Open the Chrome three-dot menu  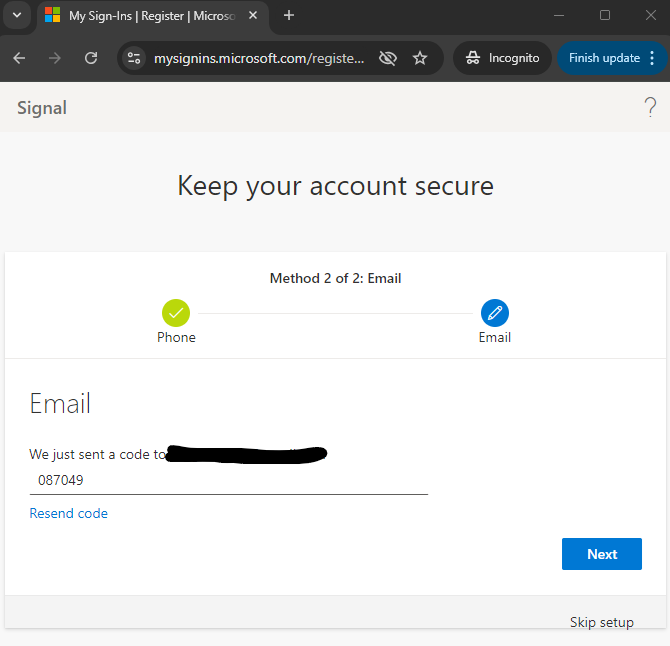tap(652, 58)
